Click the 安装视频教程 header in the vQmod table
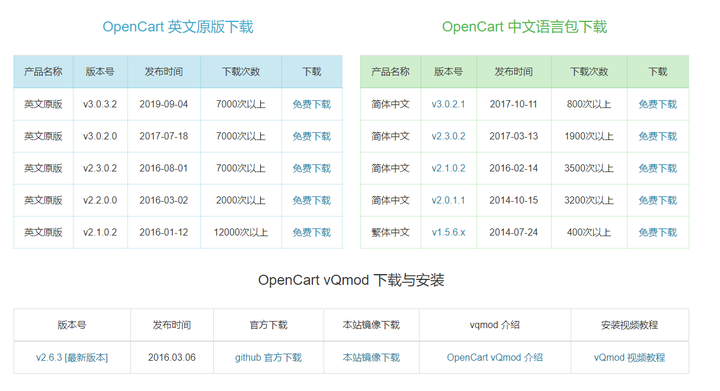Viewport: 720px width, 391px height. 629,325
